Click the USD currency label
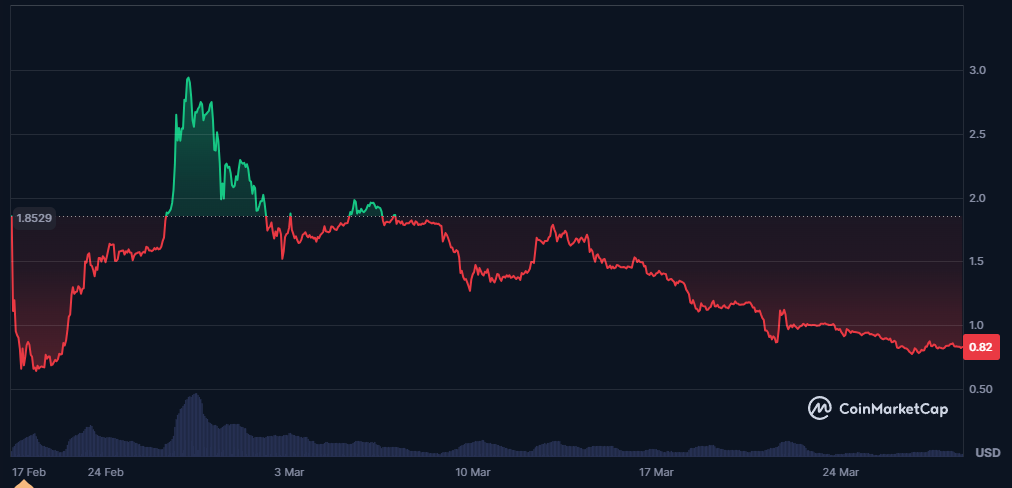This screenshot has width=1012, height=488. click(x=987, y=453)
